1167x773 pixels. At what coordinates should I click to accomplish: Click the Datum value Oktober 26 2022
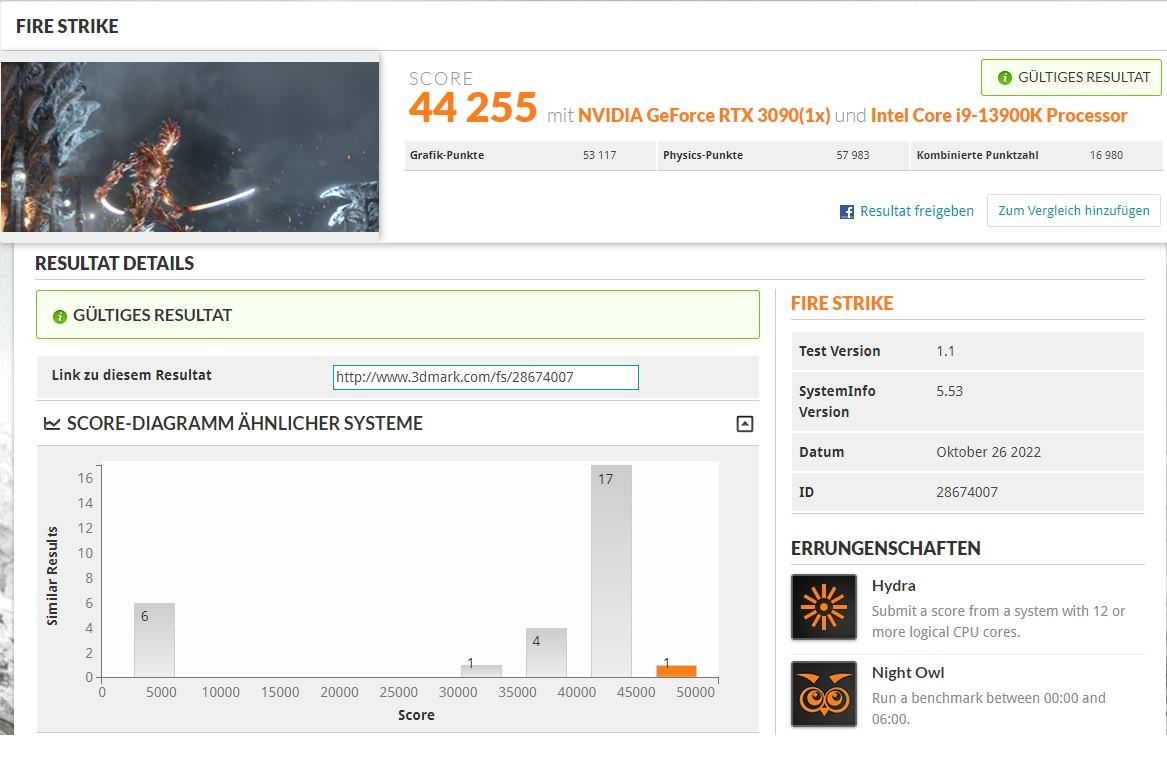[988, 452]
